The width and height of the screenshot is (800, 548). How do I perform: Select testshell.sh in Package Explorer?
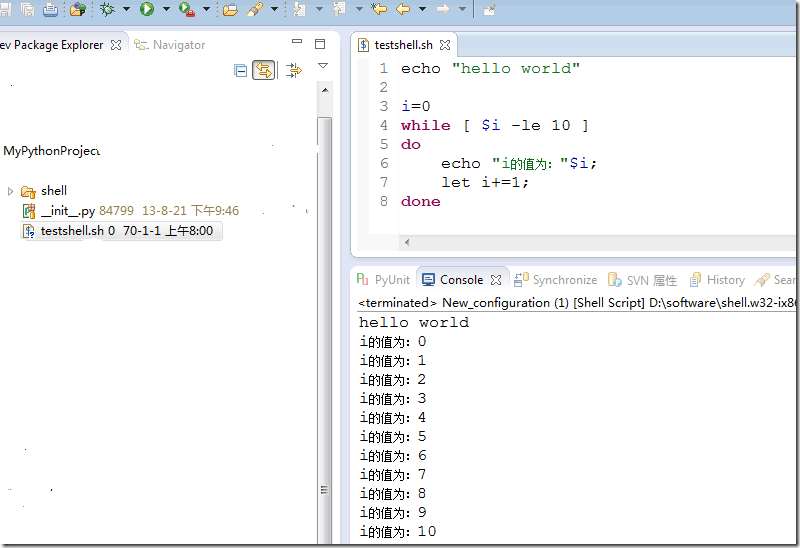(122, 231)
